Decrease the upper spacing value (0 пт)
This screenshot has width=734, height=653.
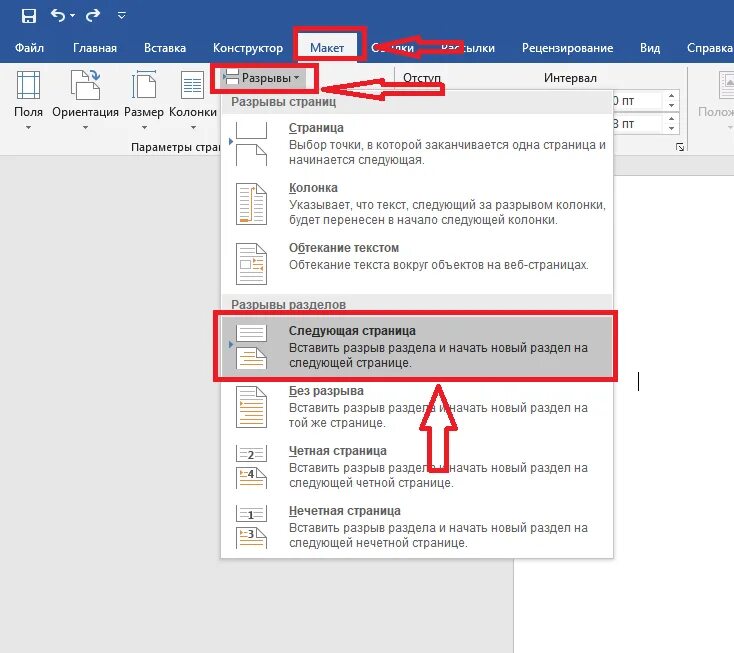672,105
